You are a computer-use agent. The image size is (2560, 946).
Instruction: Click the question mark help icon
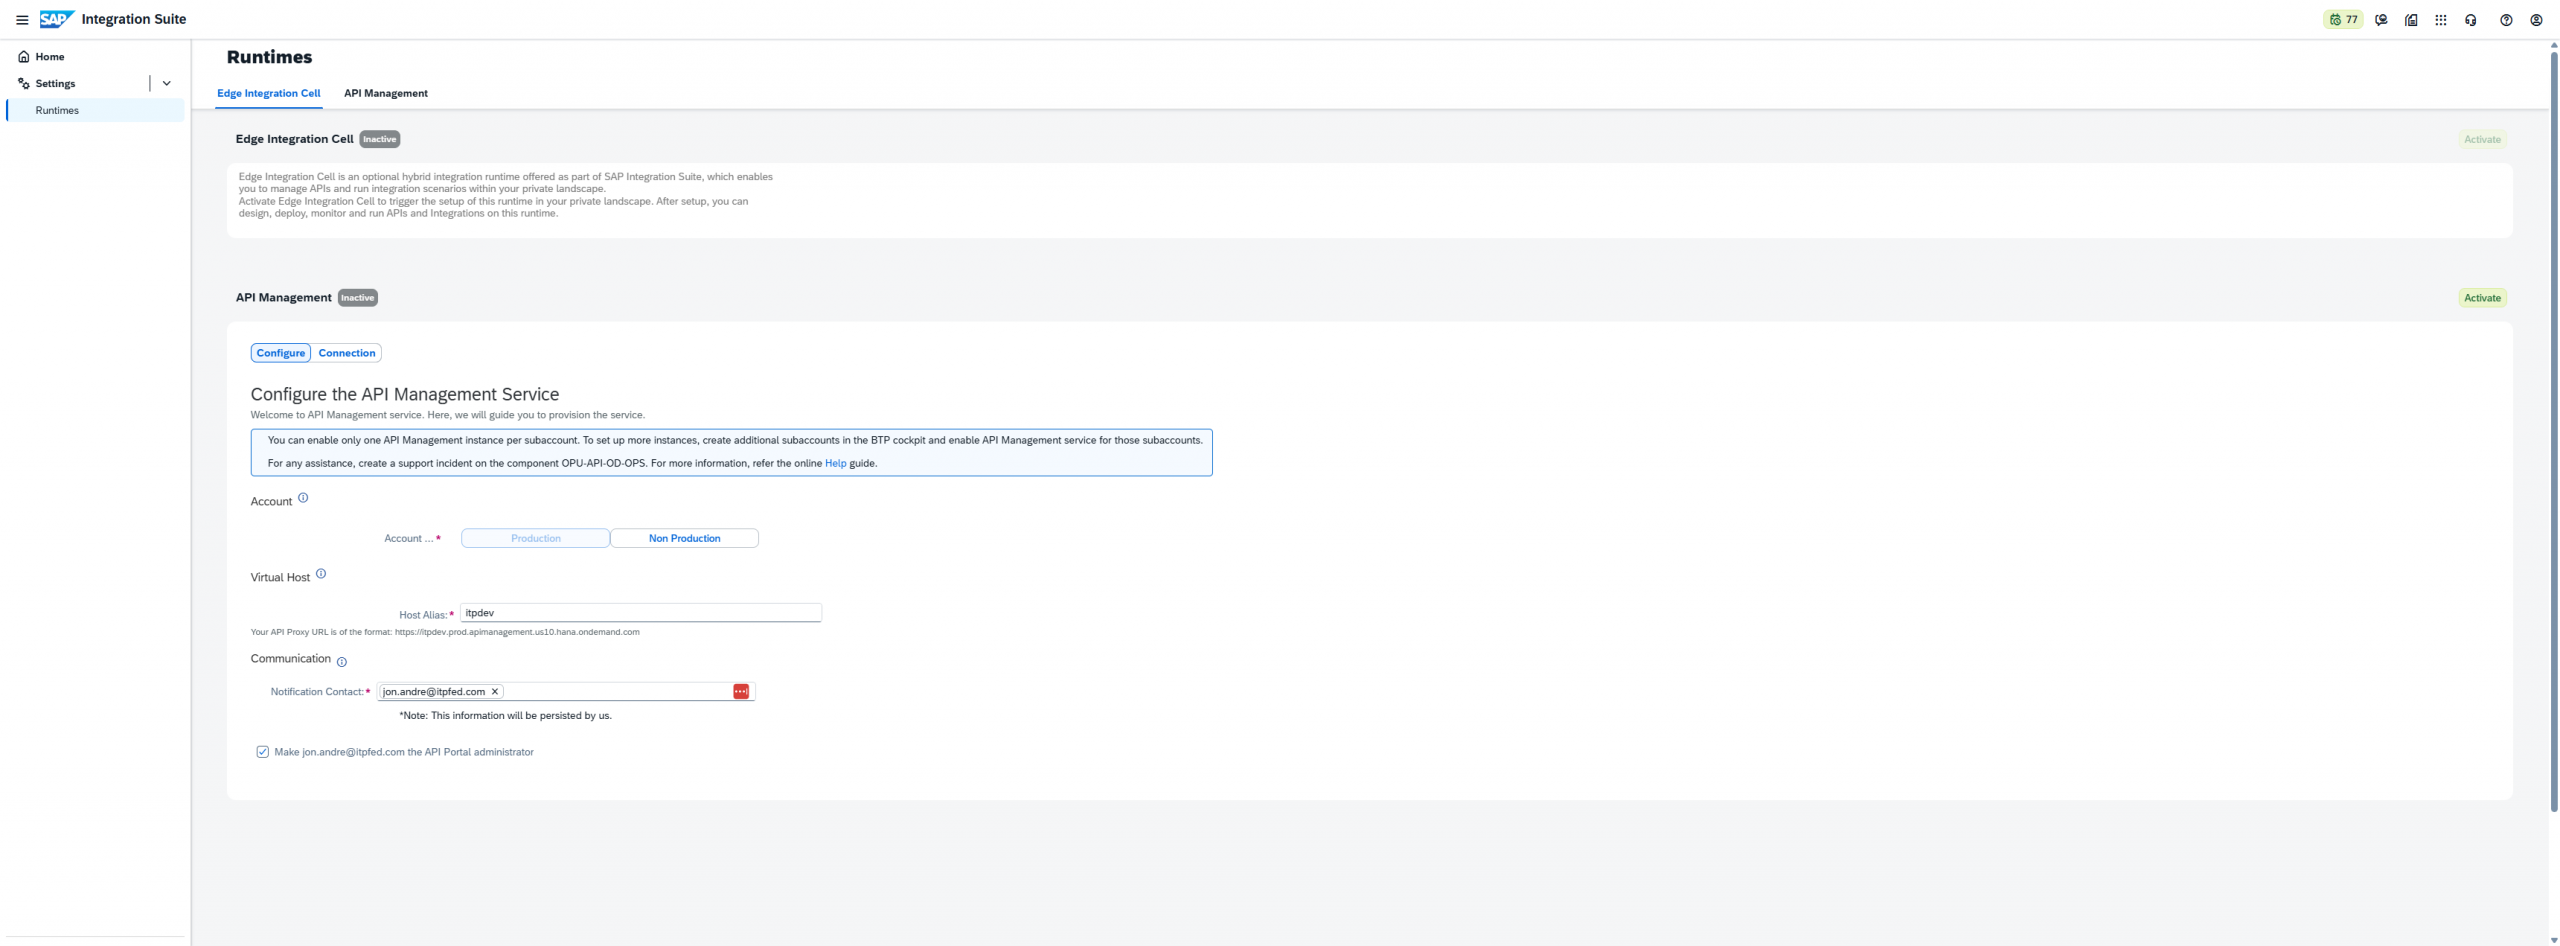[2506, 20]
